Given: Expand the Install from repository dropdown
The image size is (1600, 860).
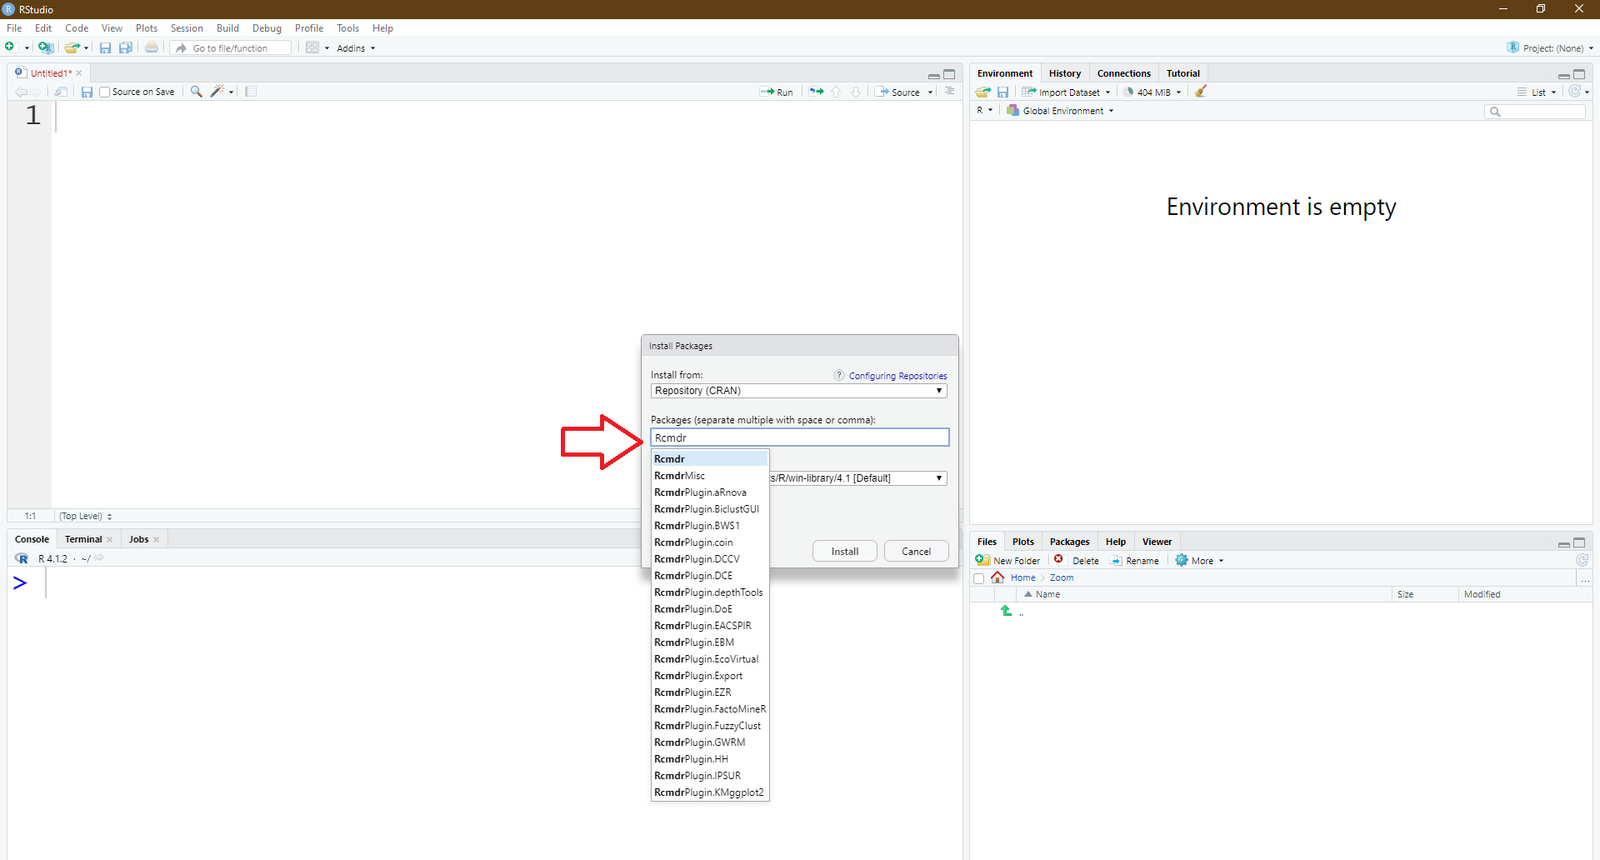Looking at the screenshot, I should (798, 391).
